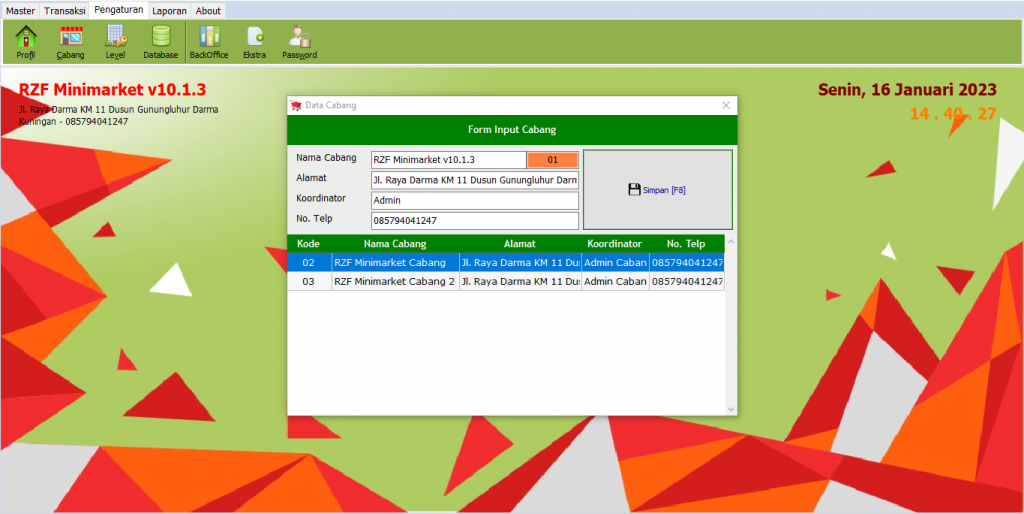Screen dimensions: 1024x514
Task: Click the Alamat column header
Action: (520, 244)
